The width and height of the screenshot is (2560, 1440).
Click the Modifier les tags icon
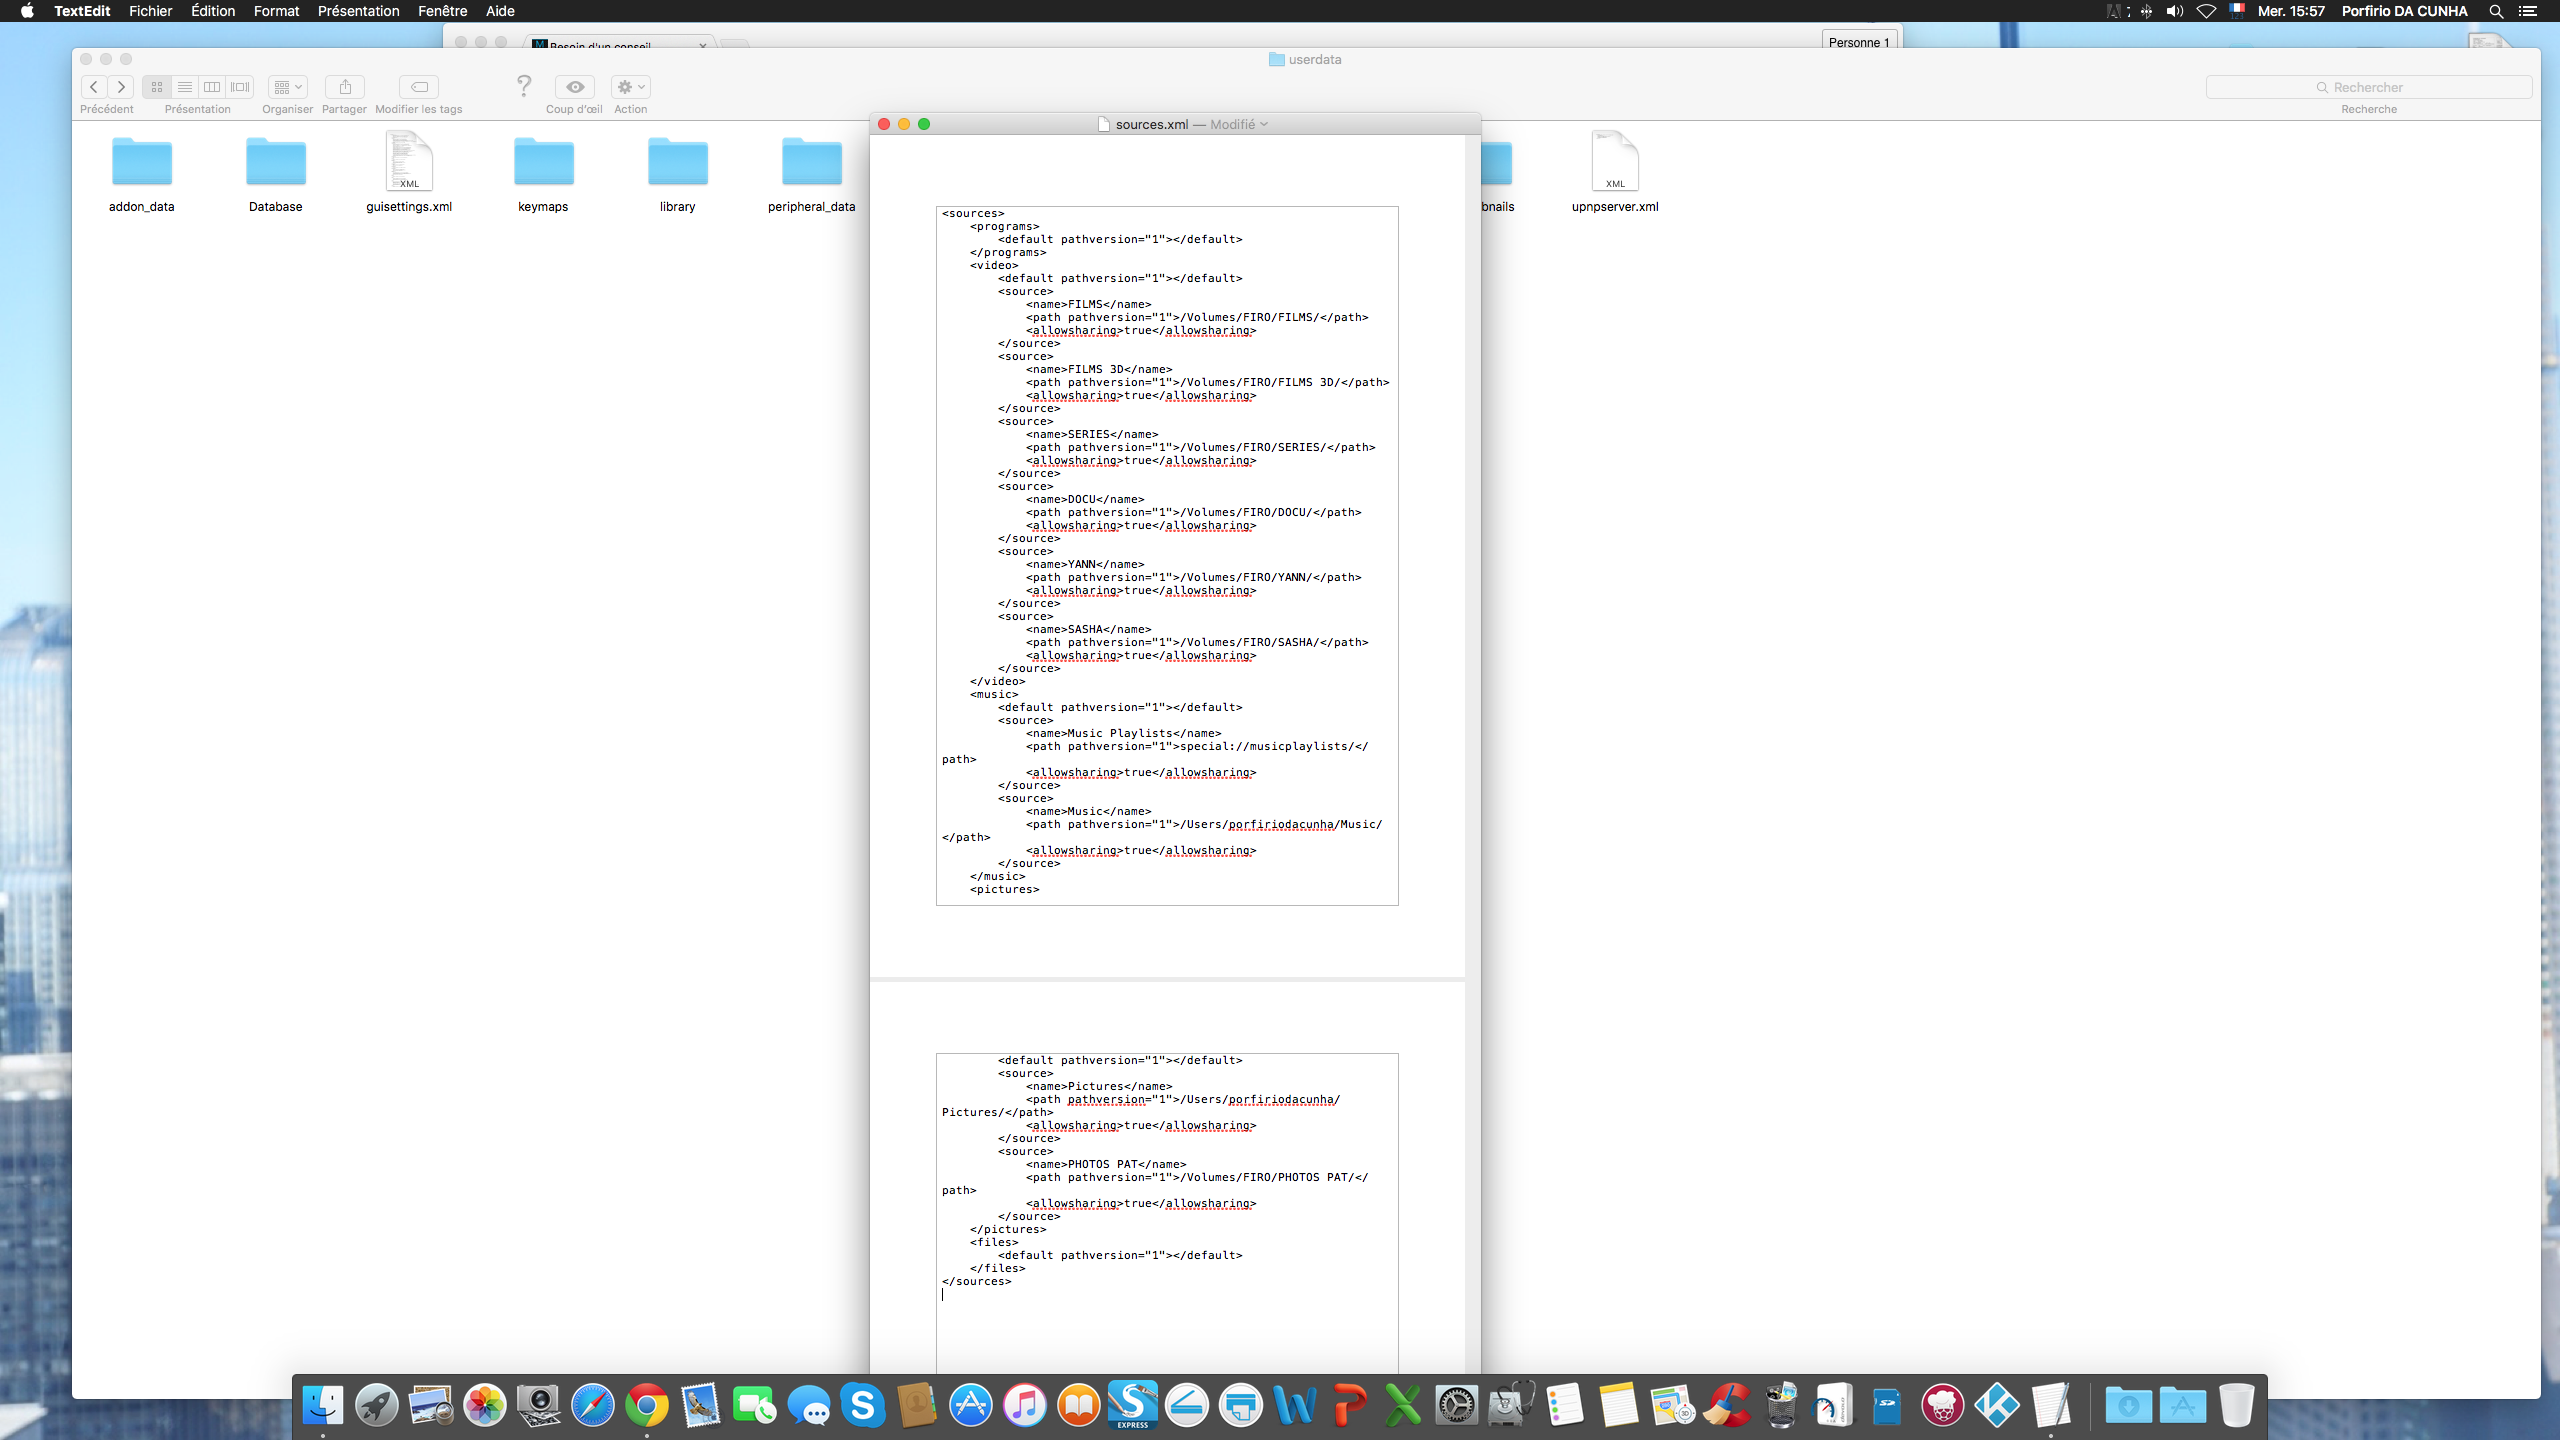419,87
